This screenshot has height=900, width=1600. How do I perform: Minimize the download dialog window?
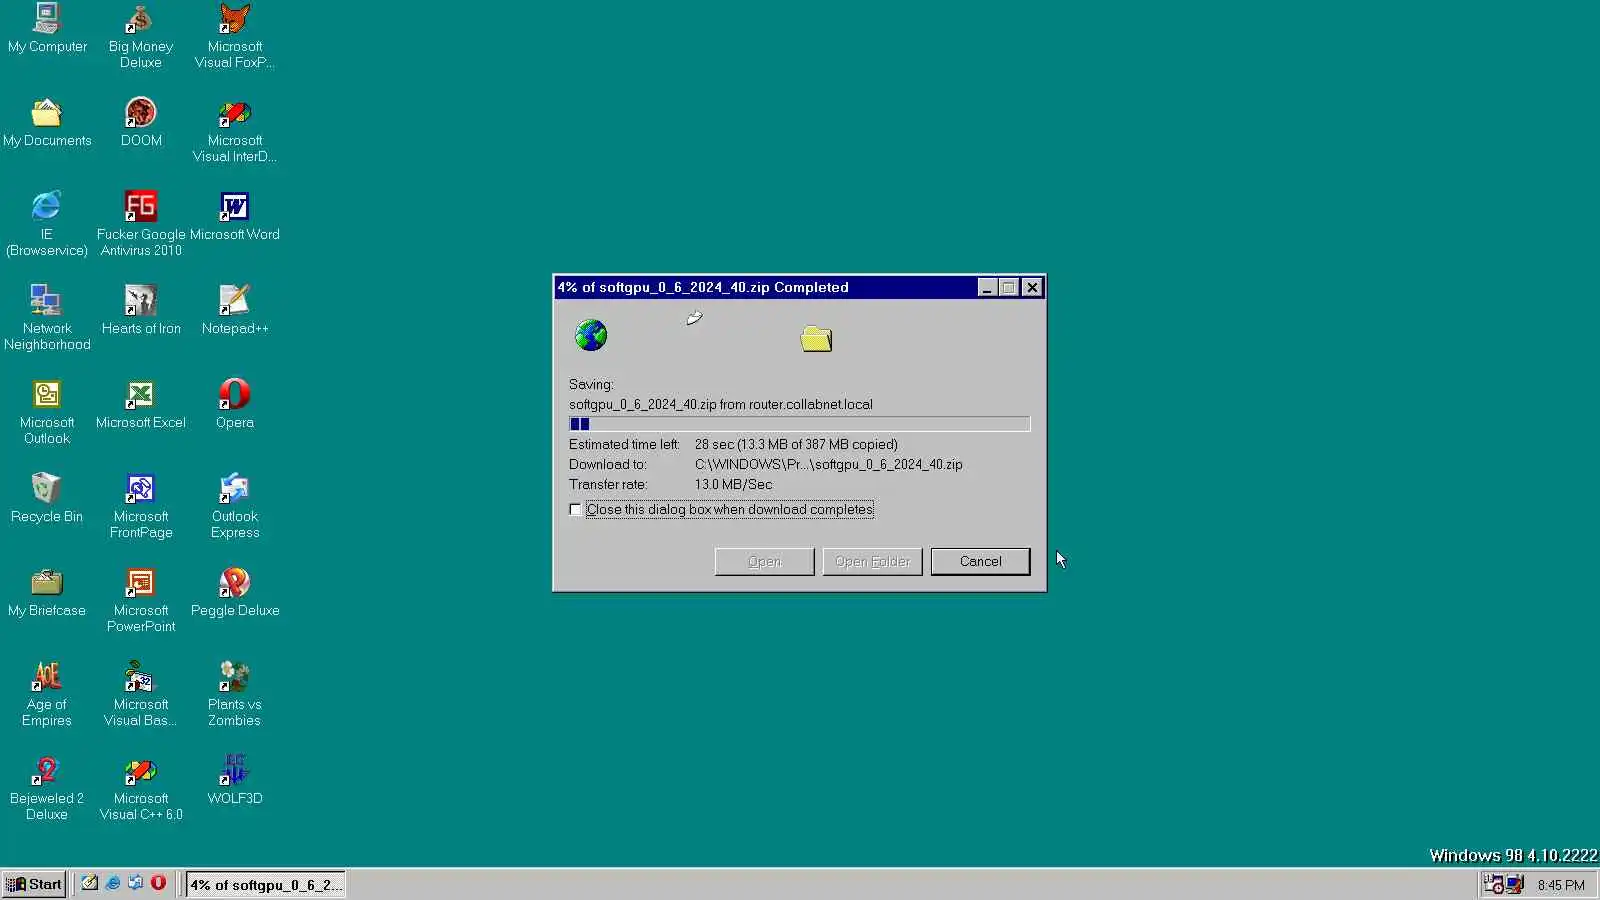(x=987, y=288)
